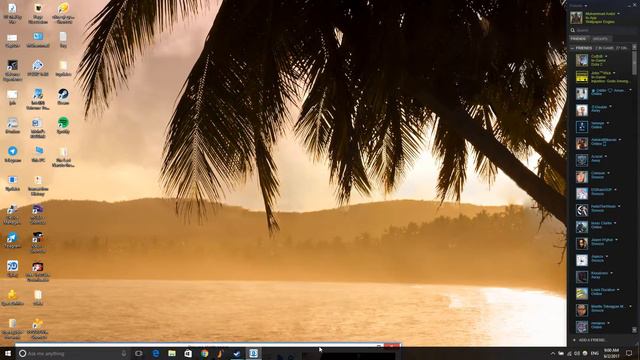Open File Explorer from the taskbar
640x360 pixels.
(x=172, y=353)
